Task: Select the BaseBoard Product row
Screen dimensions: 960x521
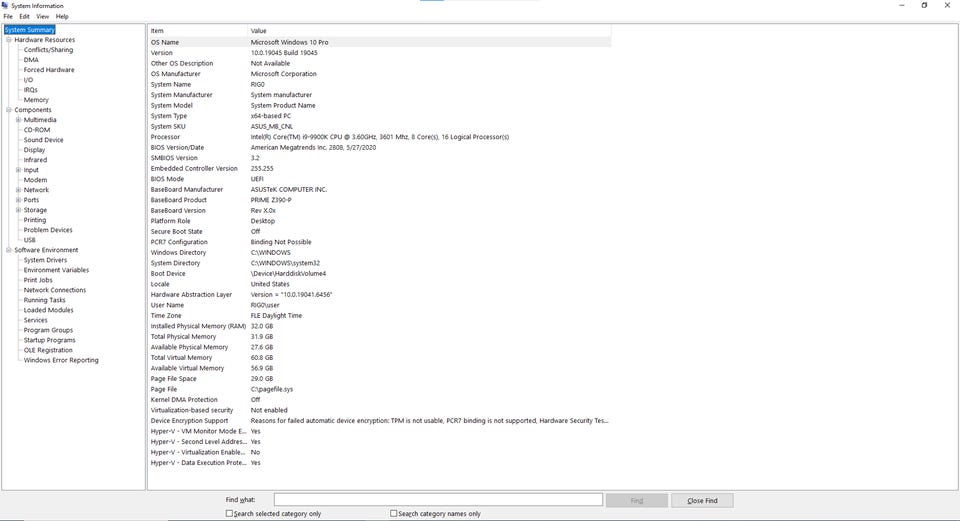Action: click(380, 200)
